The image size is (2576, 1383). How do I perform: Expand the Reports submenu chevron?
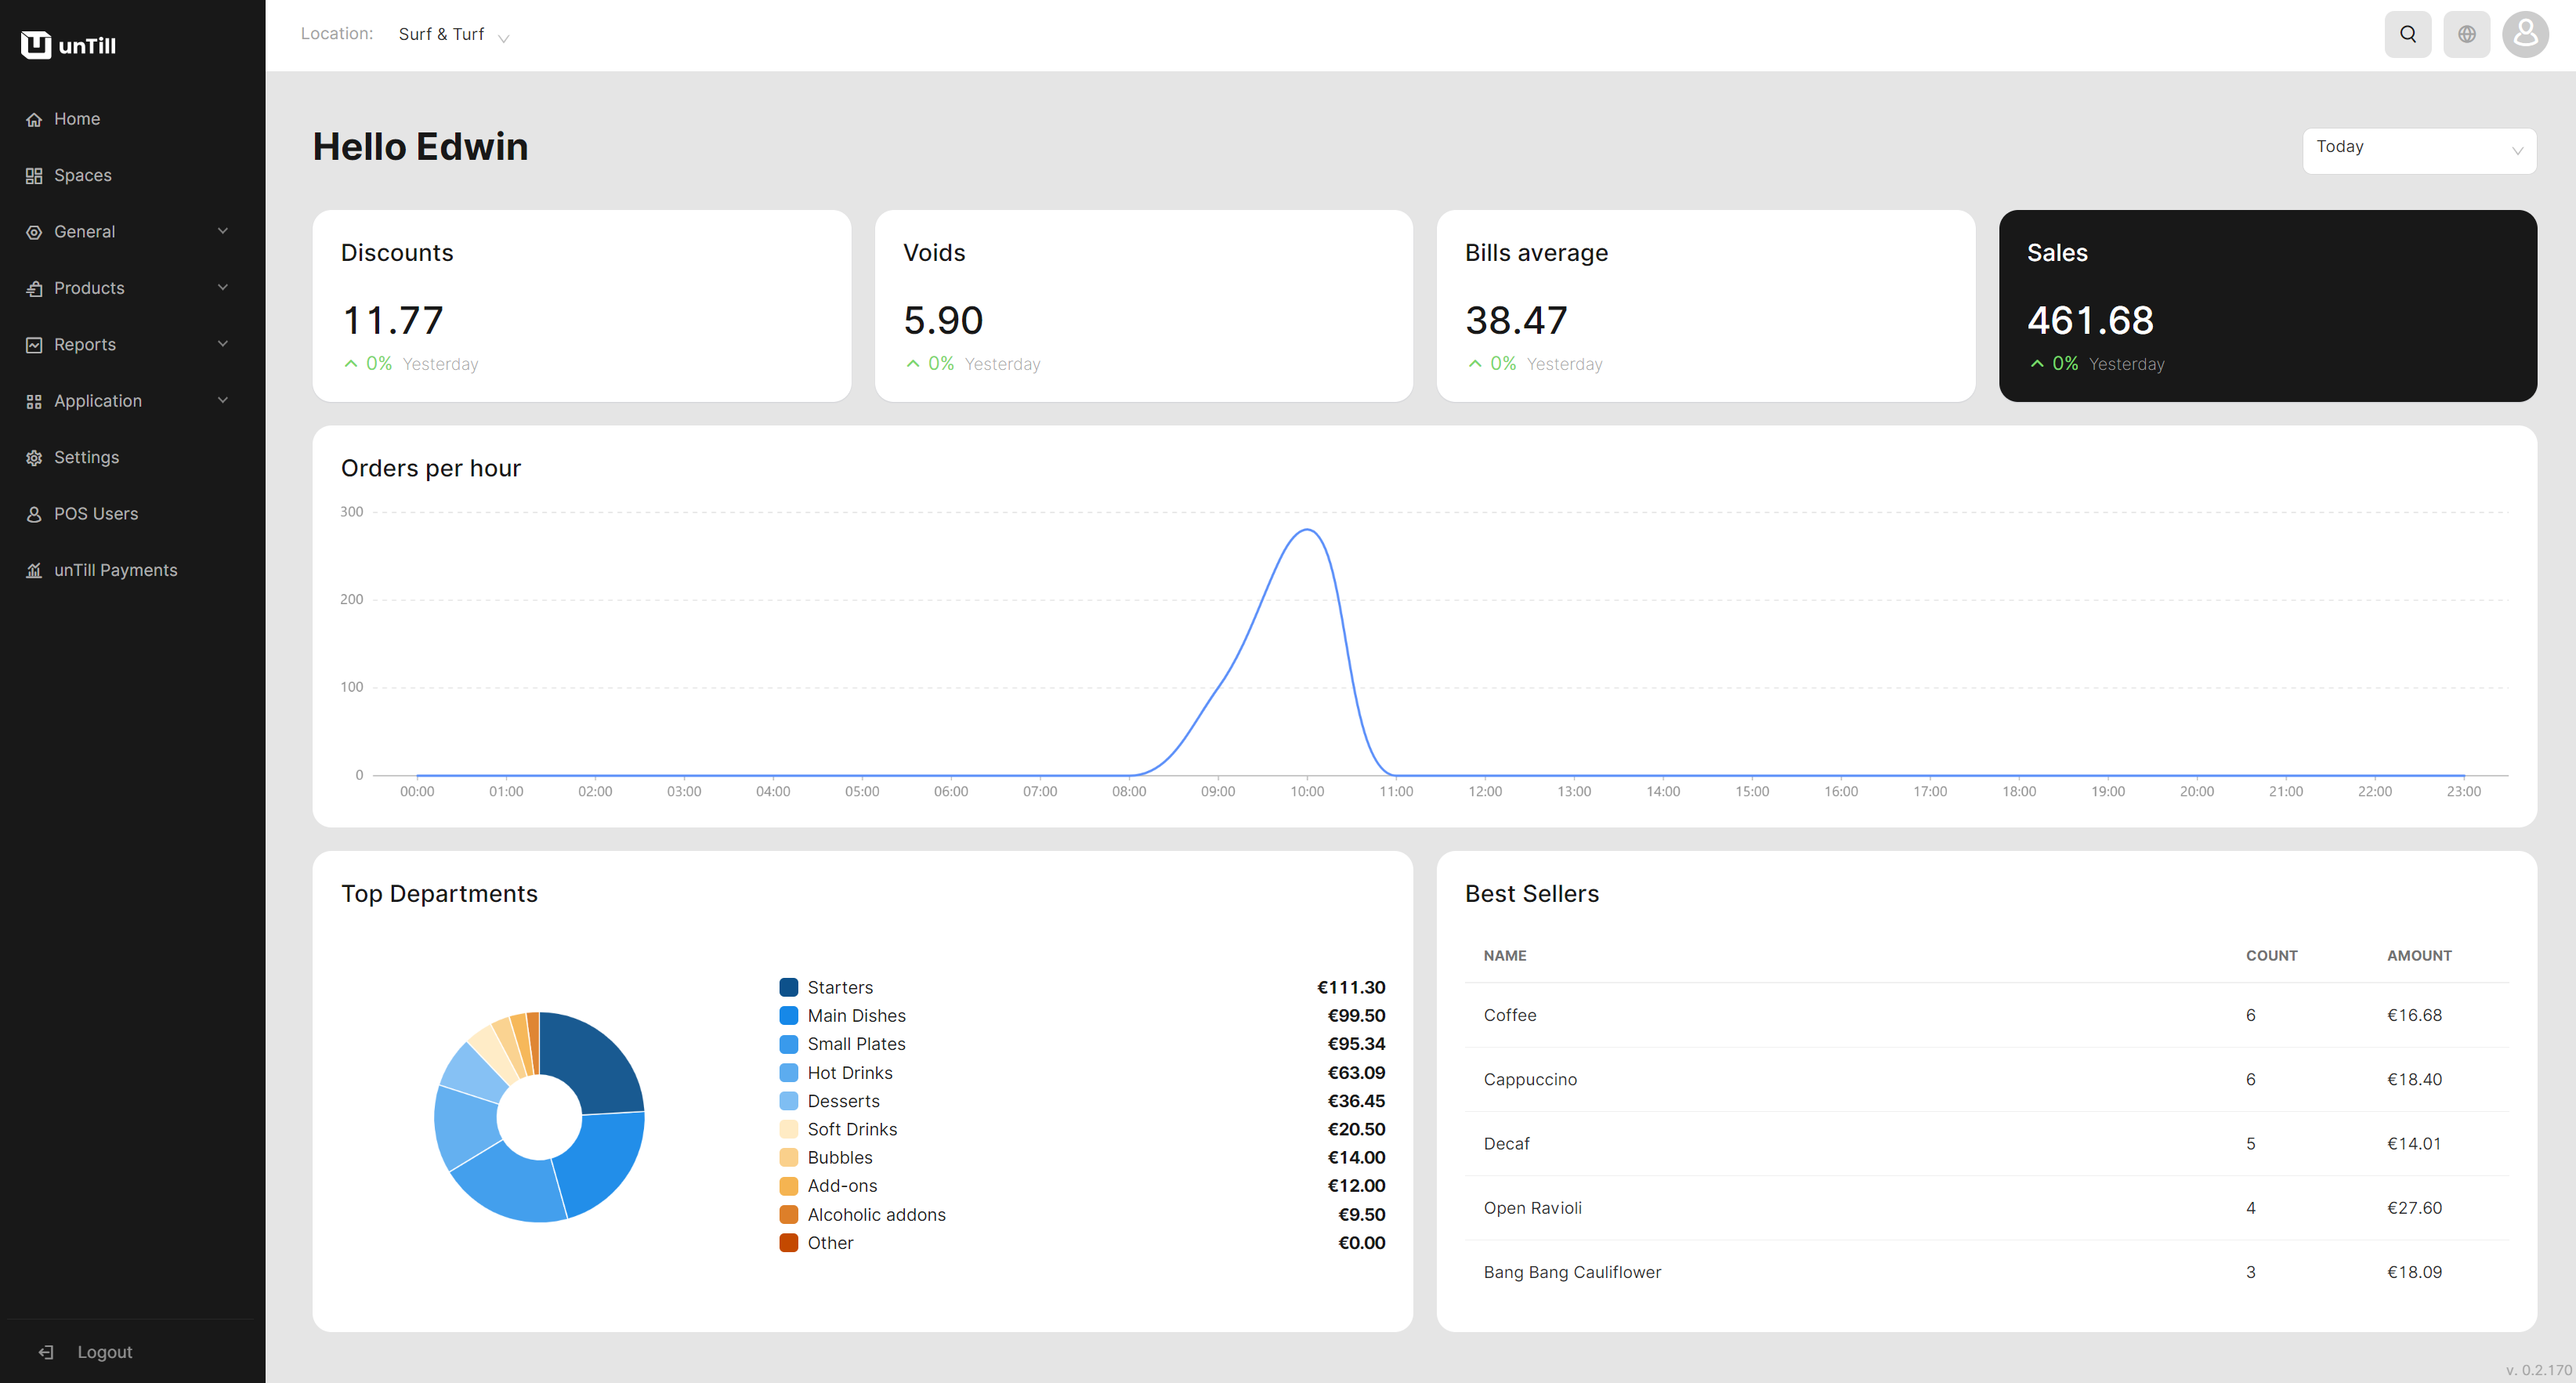(x=223, y=344)
